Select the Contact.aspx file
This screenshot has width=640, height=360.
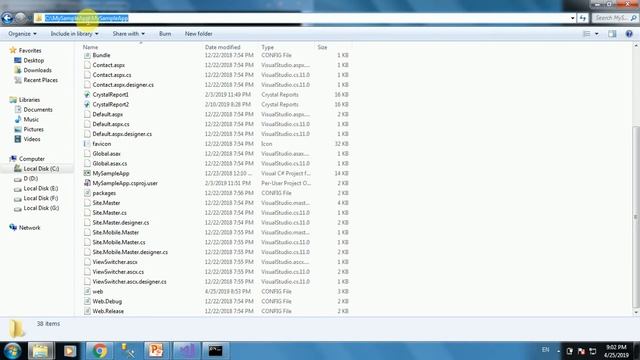click(109, 65)
